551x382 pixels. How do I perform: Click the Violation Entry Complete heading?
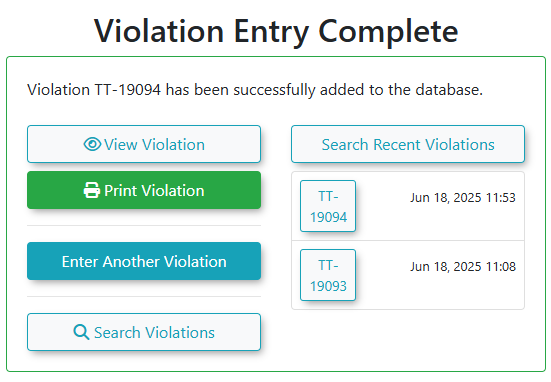276,32
